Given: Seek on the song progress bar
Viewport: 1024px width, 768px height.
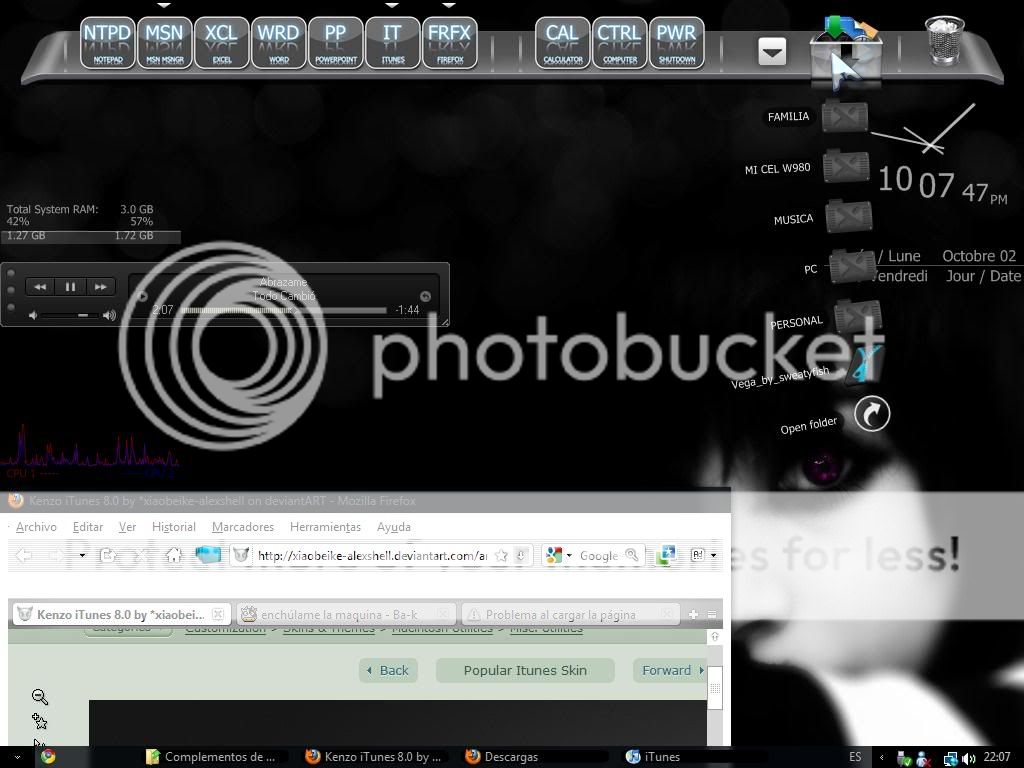Looking at the screenshot, I should pyautogui.click(x=283, y=310).
